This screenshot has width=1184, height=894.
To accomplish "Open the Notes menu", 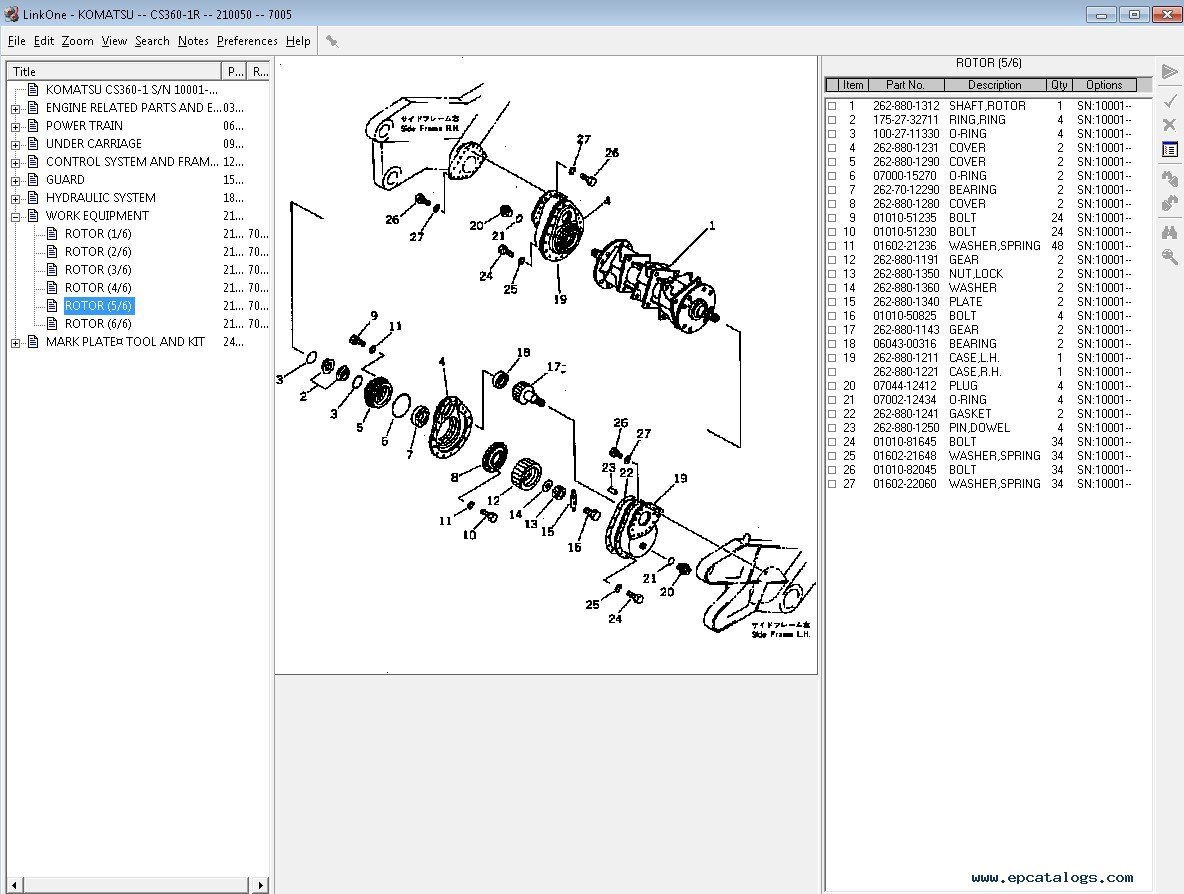I will [193, 41].
